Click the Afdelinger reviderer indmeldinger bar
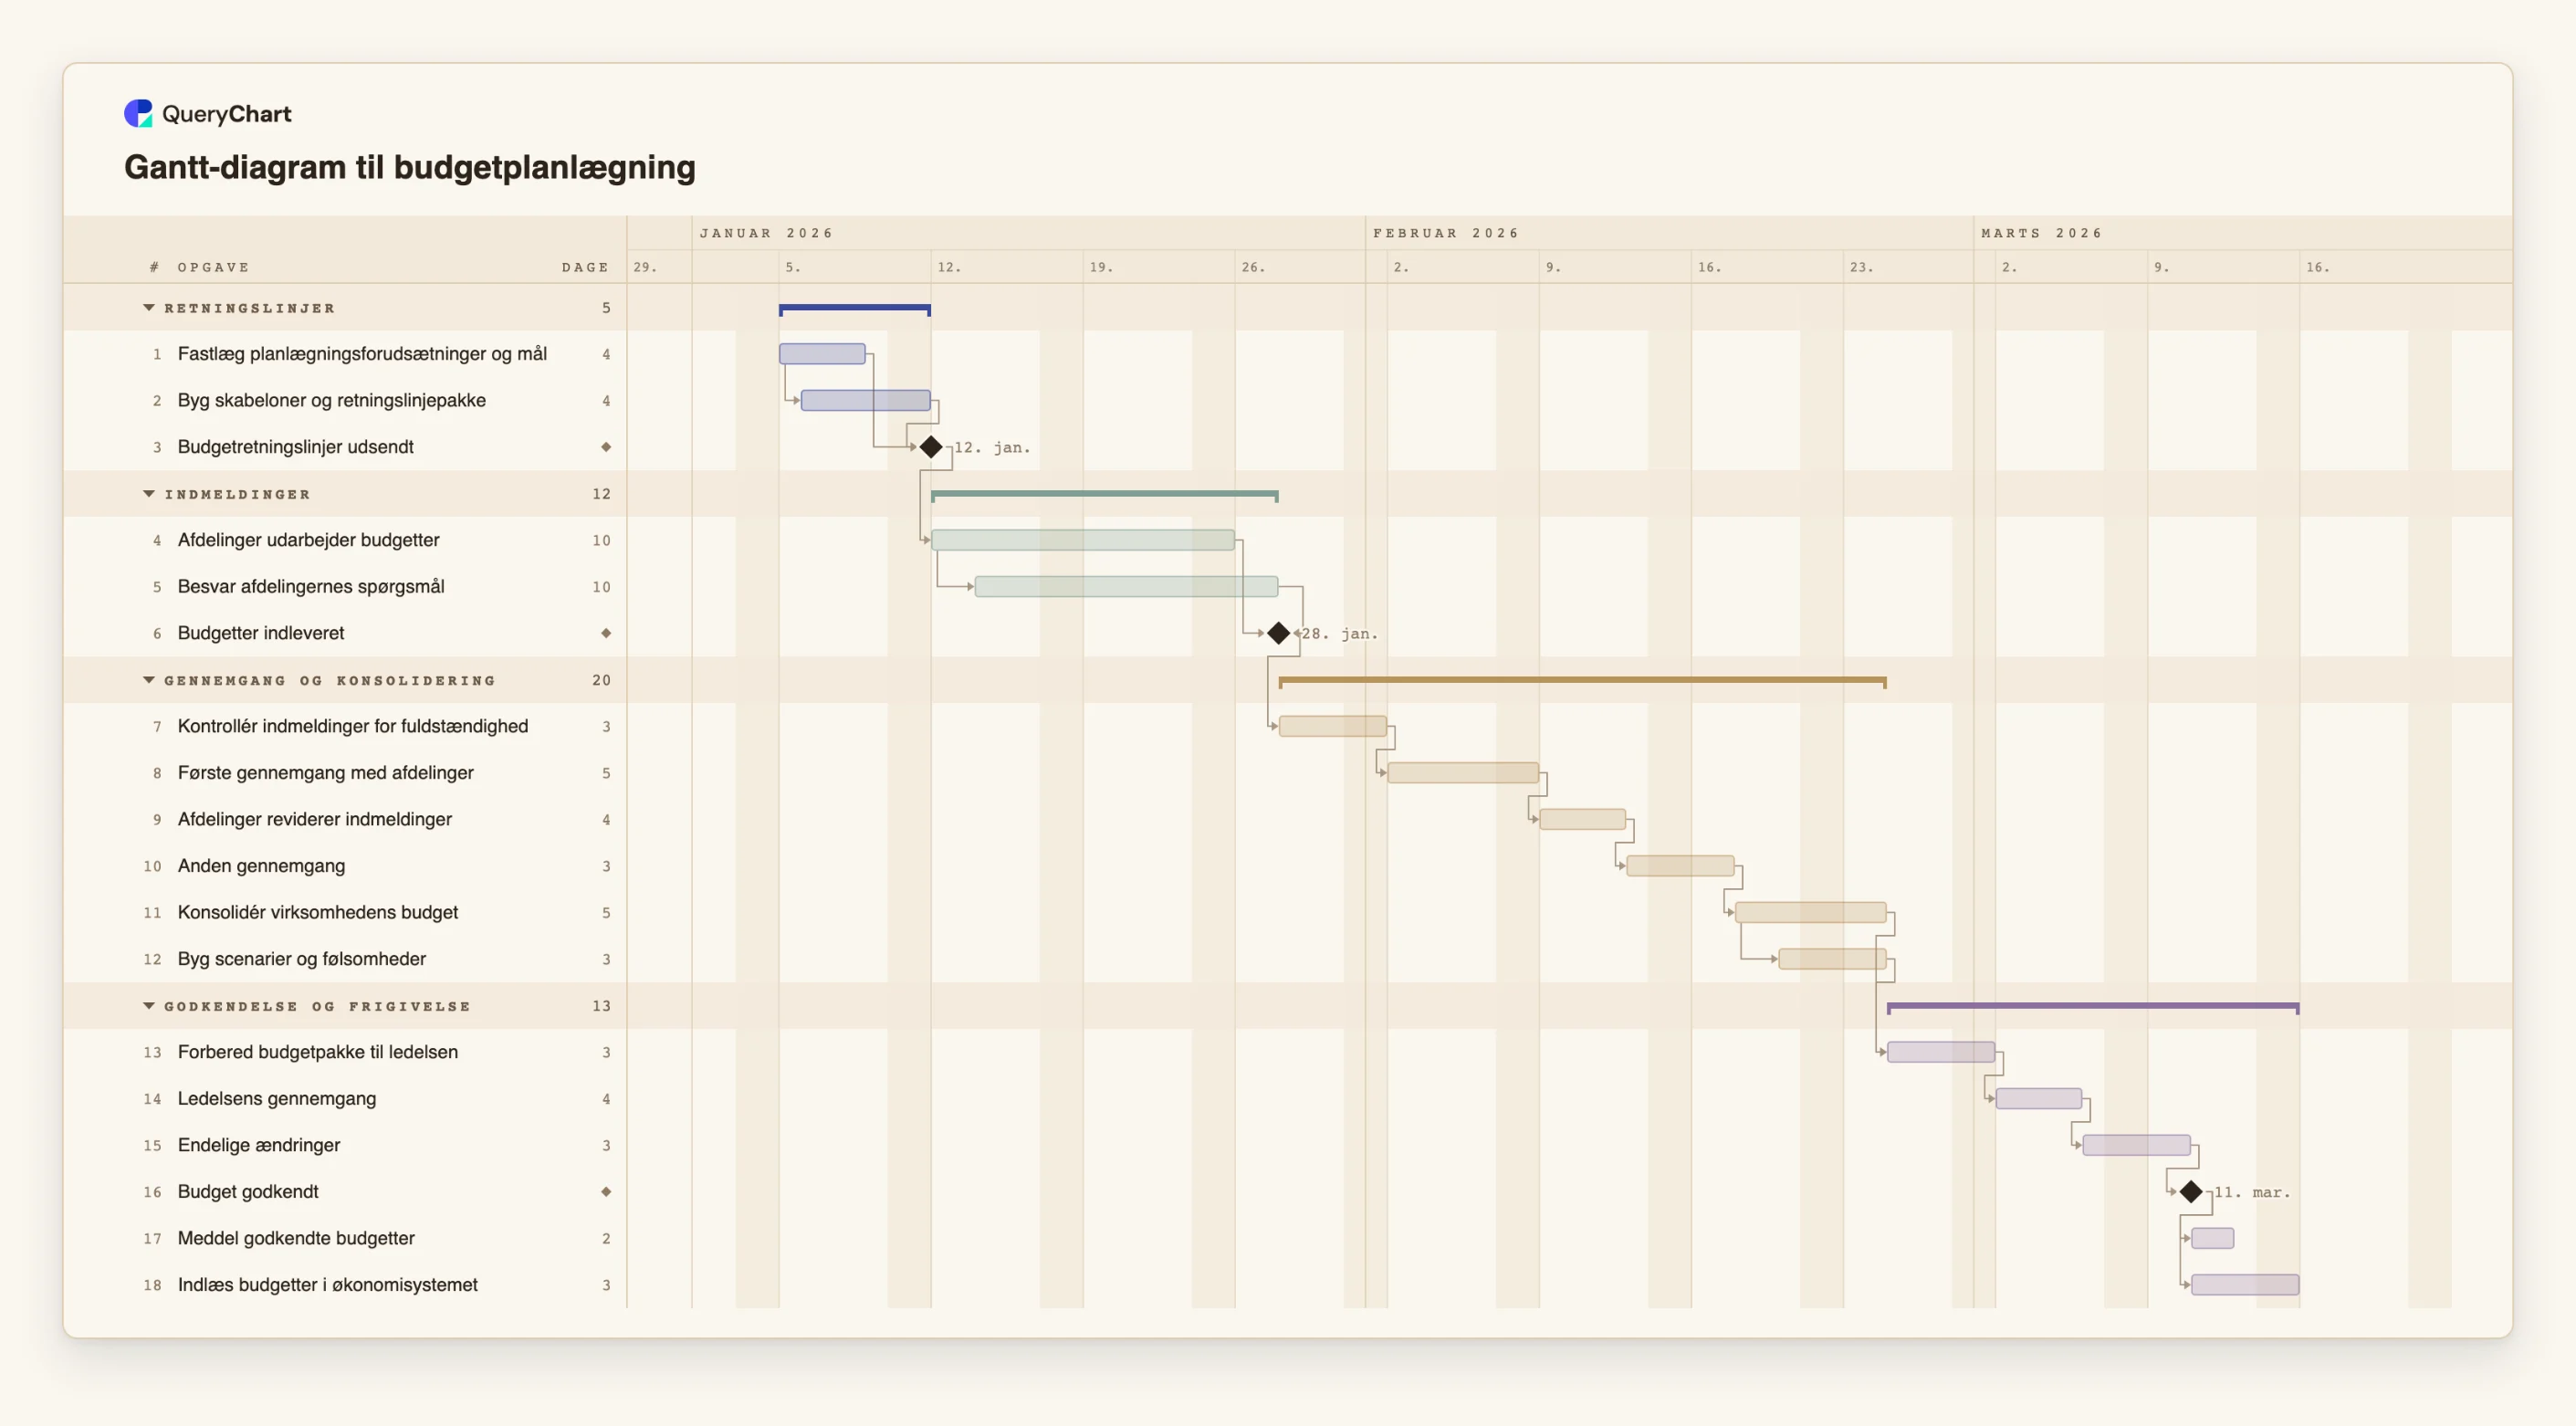 1583,819
